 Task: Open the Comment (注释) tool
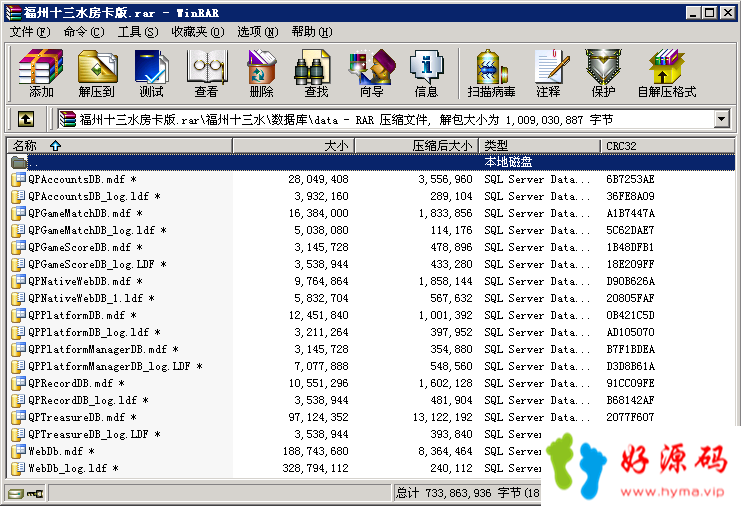[549, 73]
